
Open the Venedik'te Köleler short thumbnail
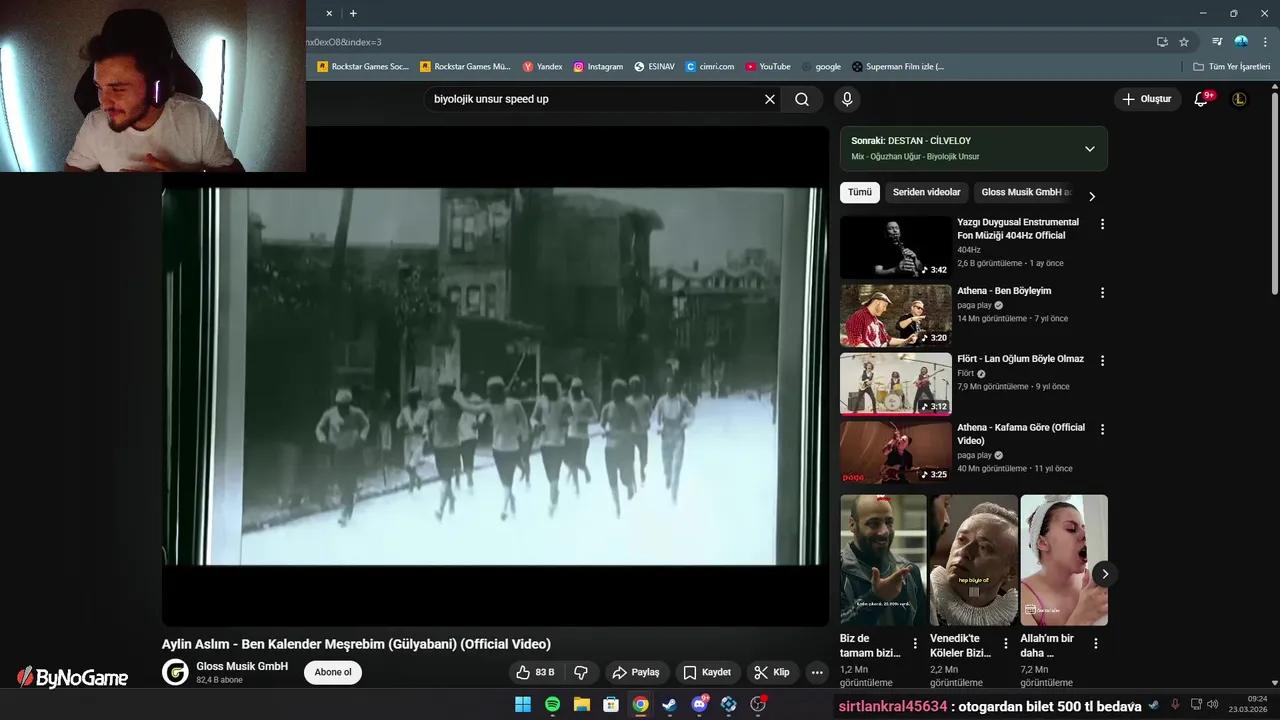click(x=974, y=560)
